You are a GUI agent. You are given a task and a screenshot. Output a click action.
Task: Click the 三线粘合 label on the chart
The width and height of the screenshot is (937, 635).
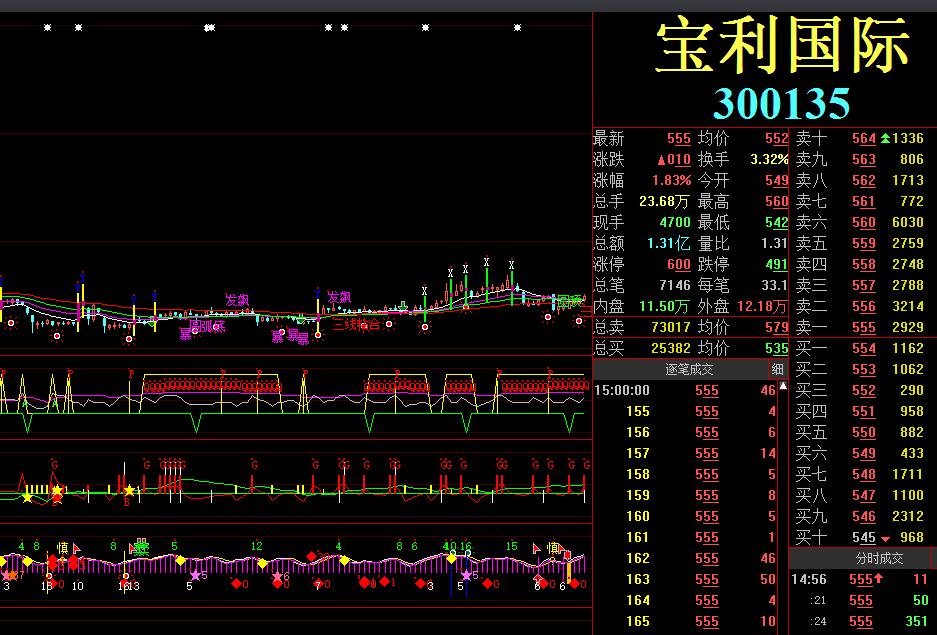tap(356, 324)
